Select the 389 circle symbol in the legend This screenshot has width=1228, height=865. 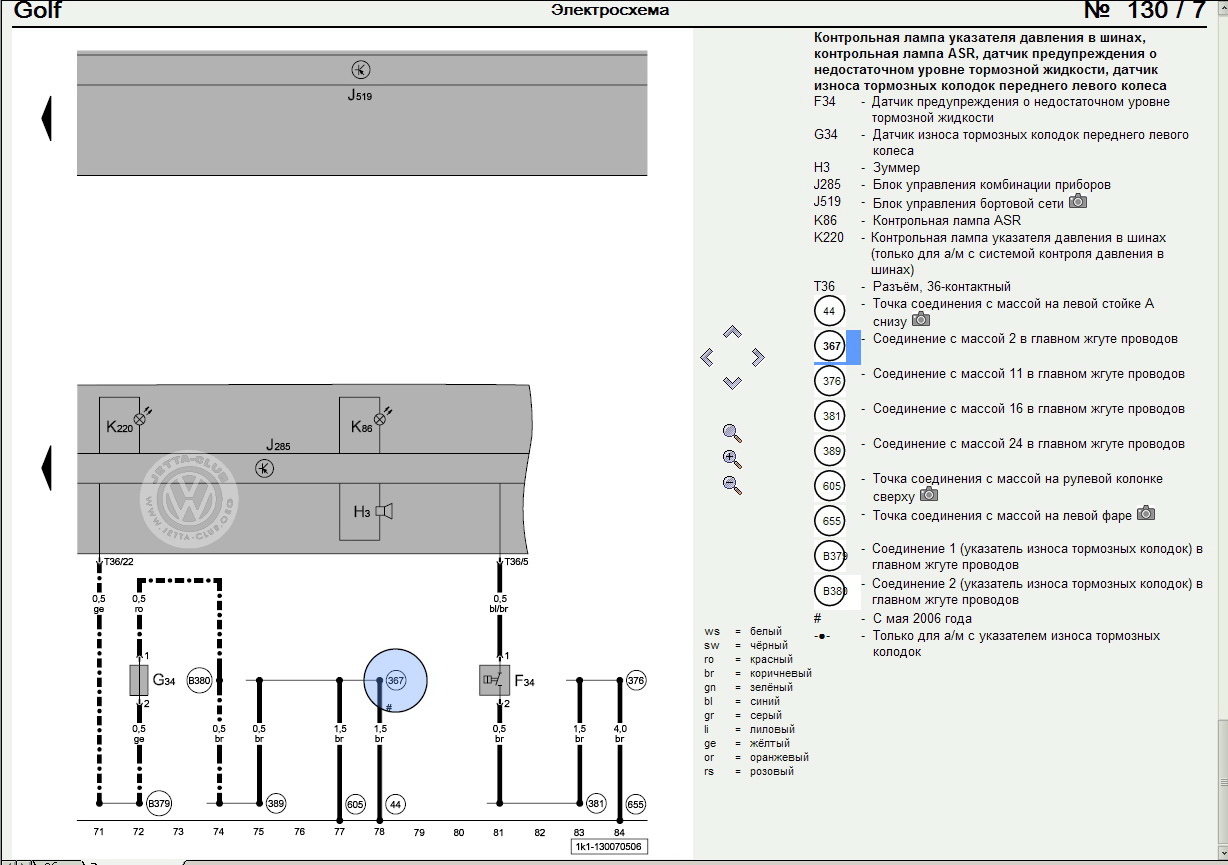click(830, 452)
